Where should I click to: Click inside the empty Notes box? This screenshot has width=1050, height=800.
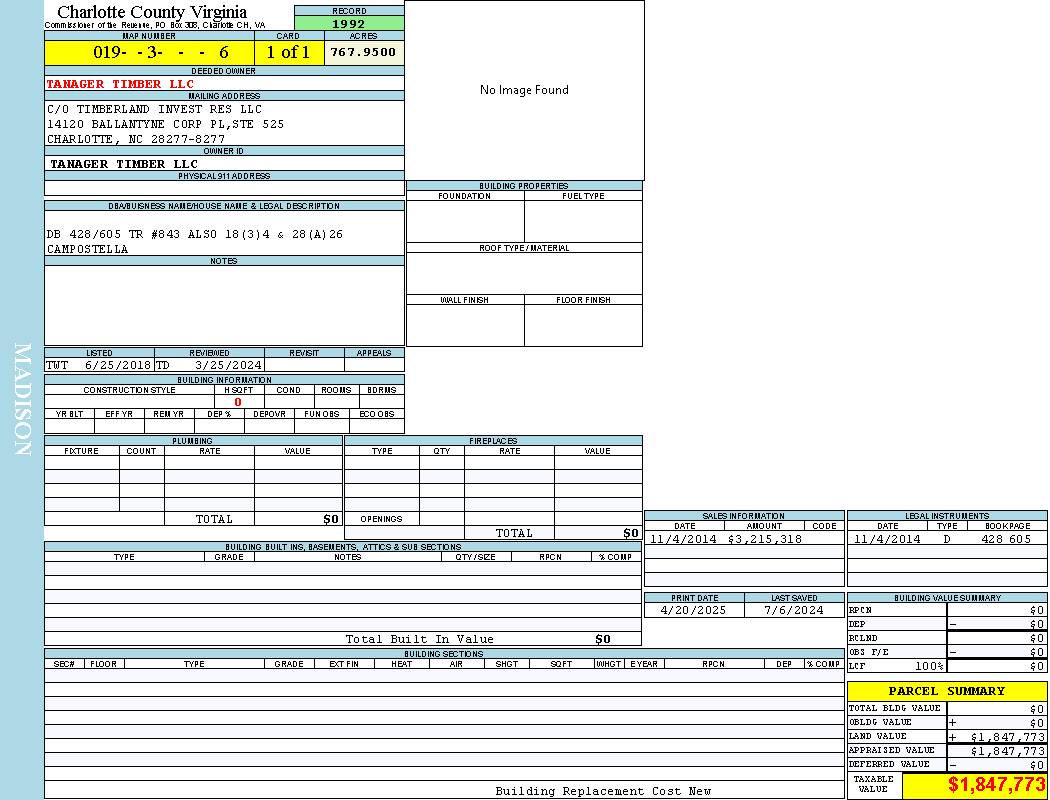pos(224,305)
